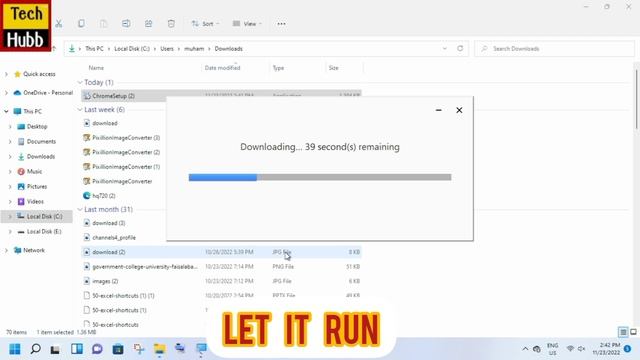Viewport: 640px width, 360px height.
Task: Open Task View on taskbar
Action: pos(56,349)
